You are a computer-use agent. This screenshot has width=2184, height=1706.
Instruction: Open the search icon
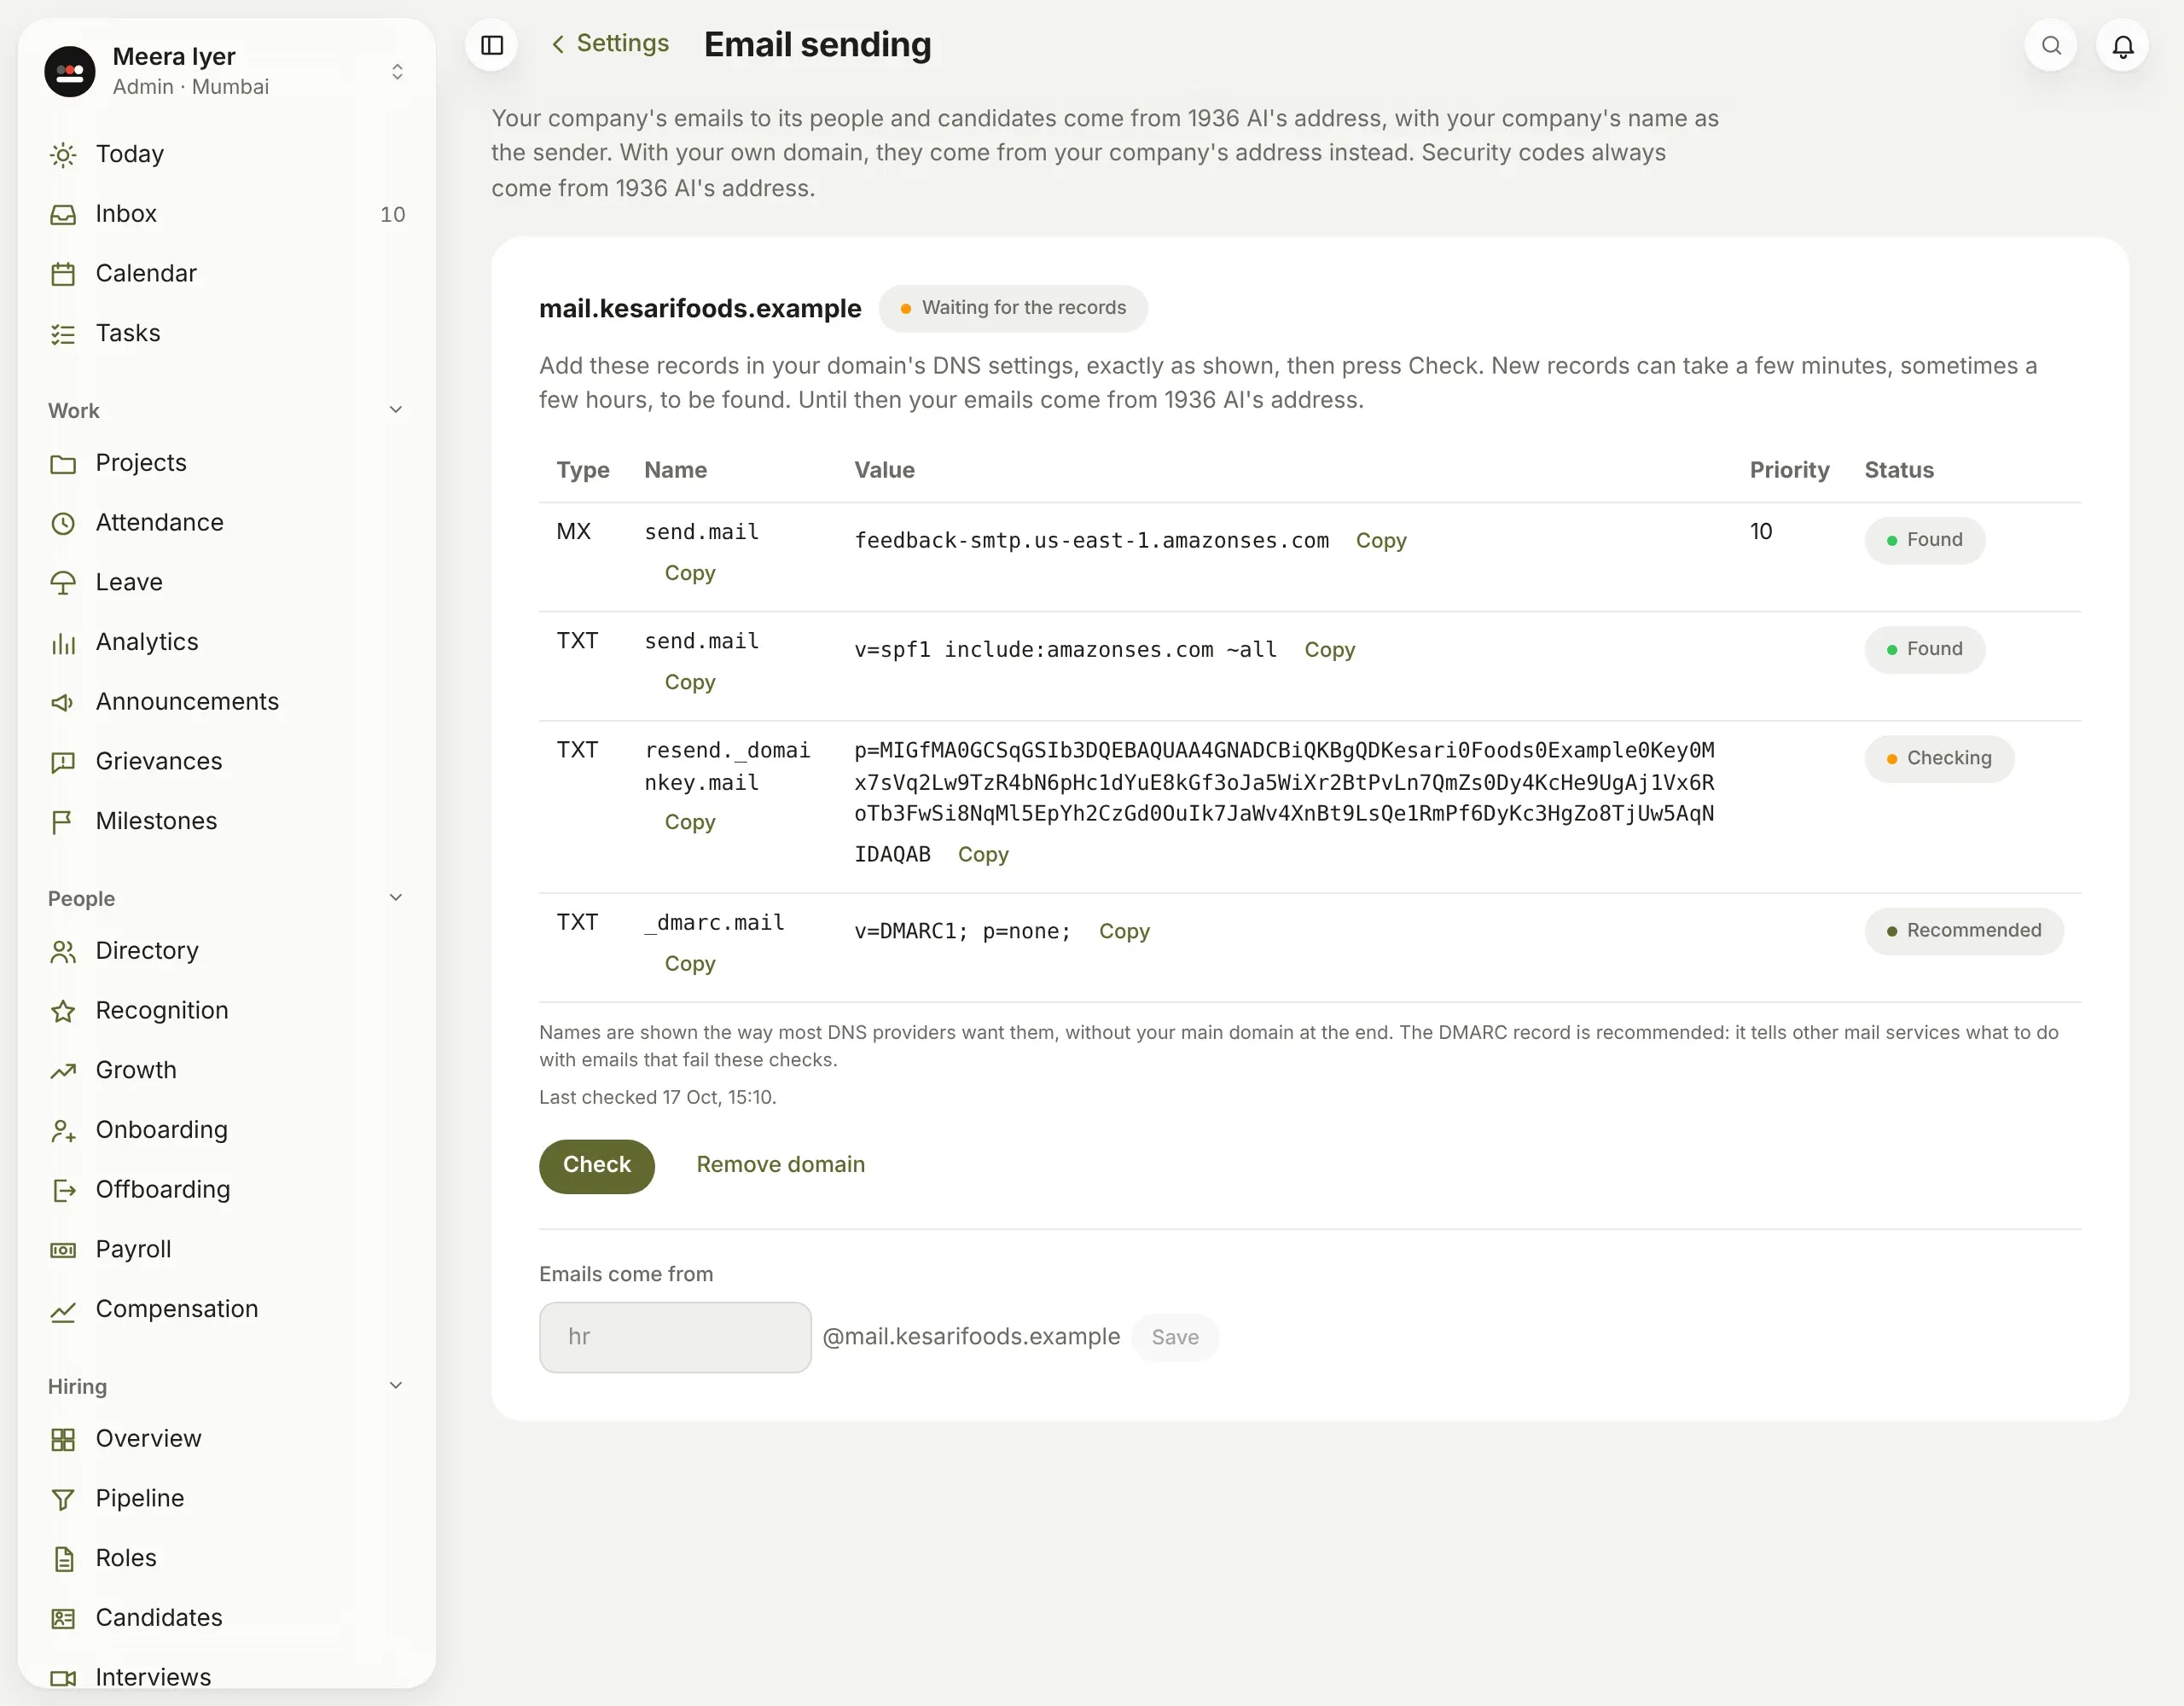(2051, 45)
